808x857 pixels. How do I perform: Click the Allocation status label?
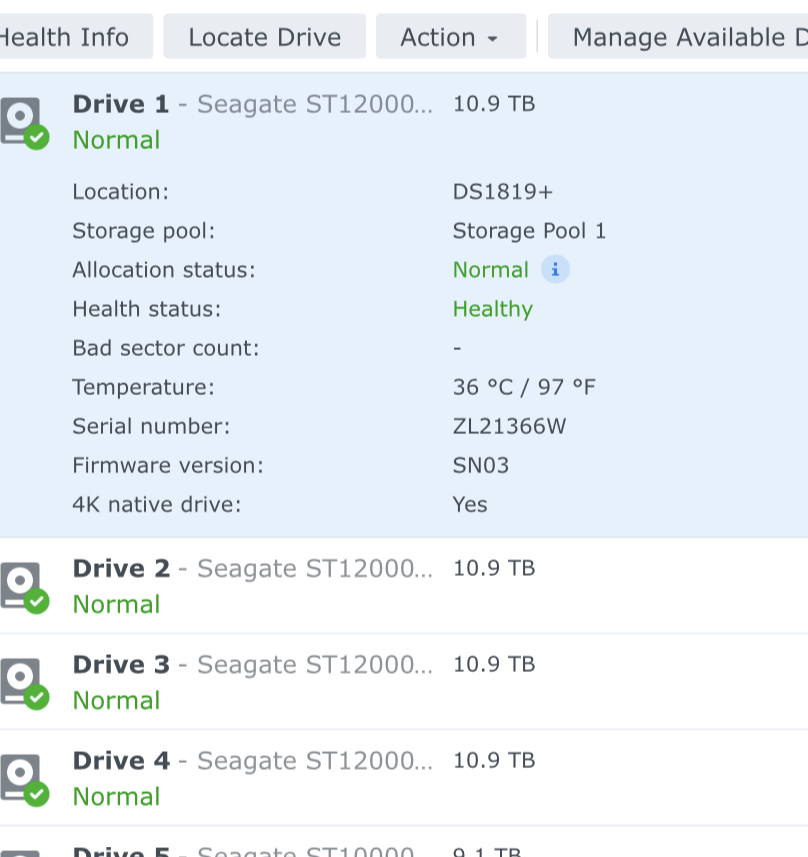click(164, 270)
